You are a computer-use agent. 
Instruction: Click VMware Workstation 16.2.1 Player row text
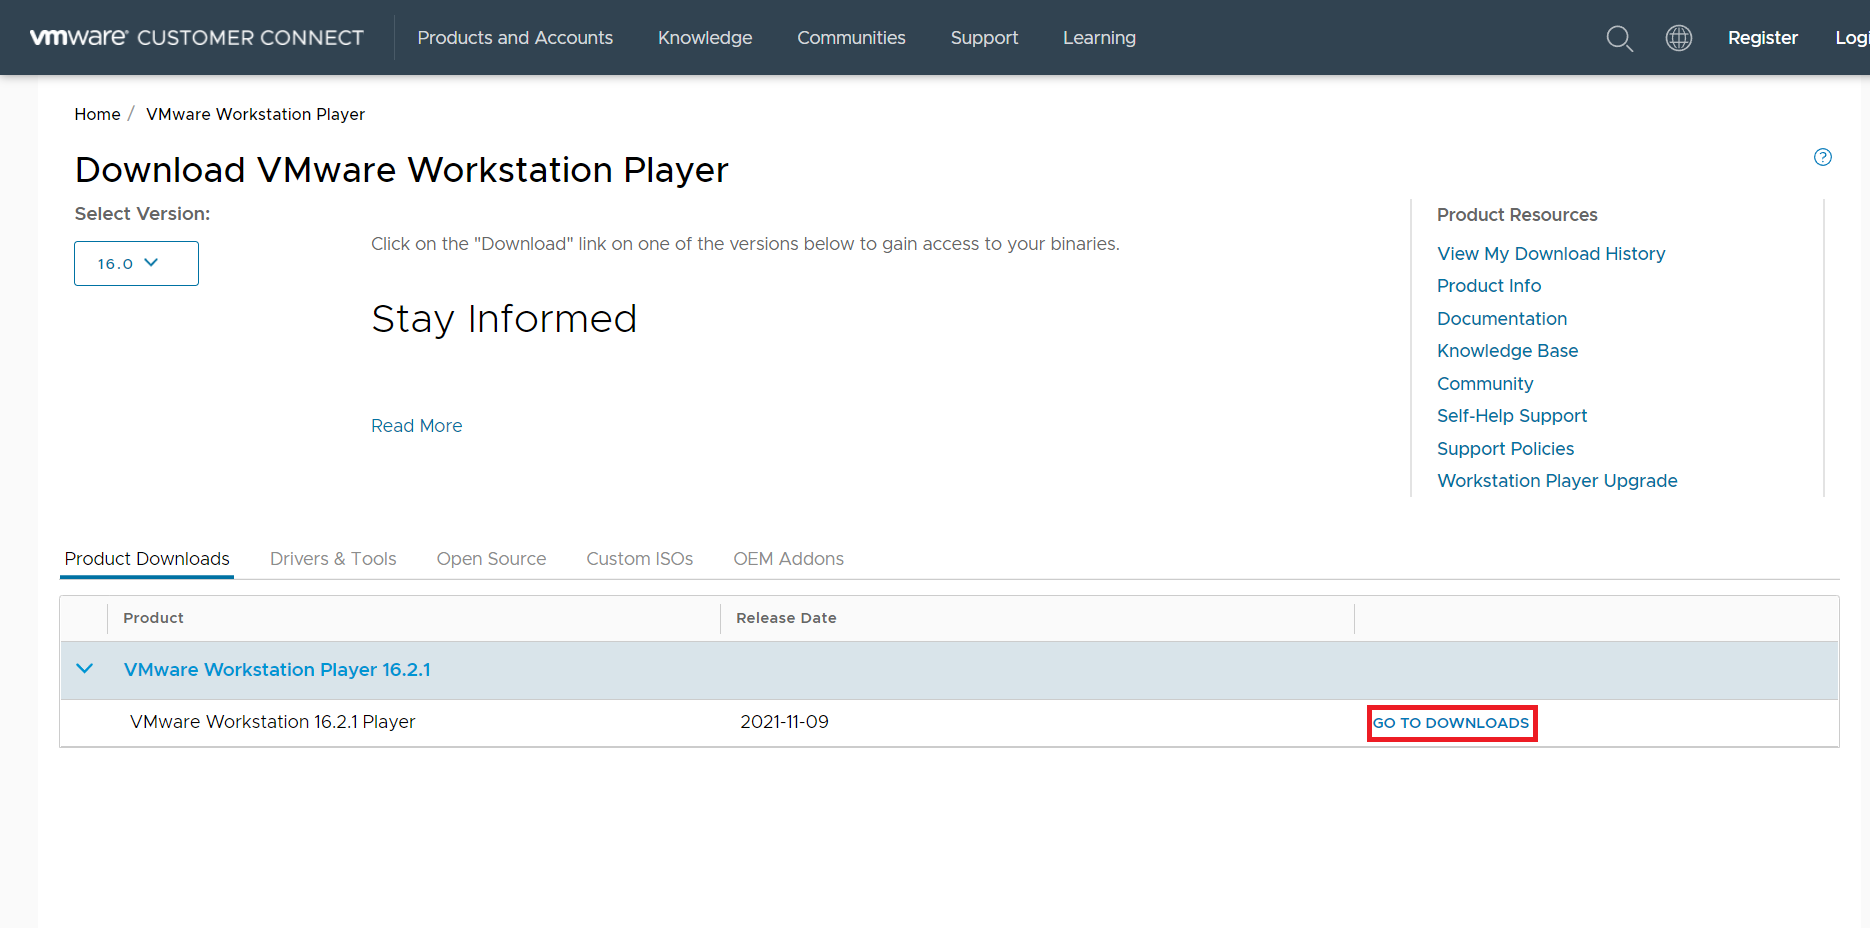[x=272, y=722]
